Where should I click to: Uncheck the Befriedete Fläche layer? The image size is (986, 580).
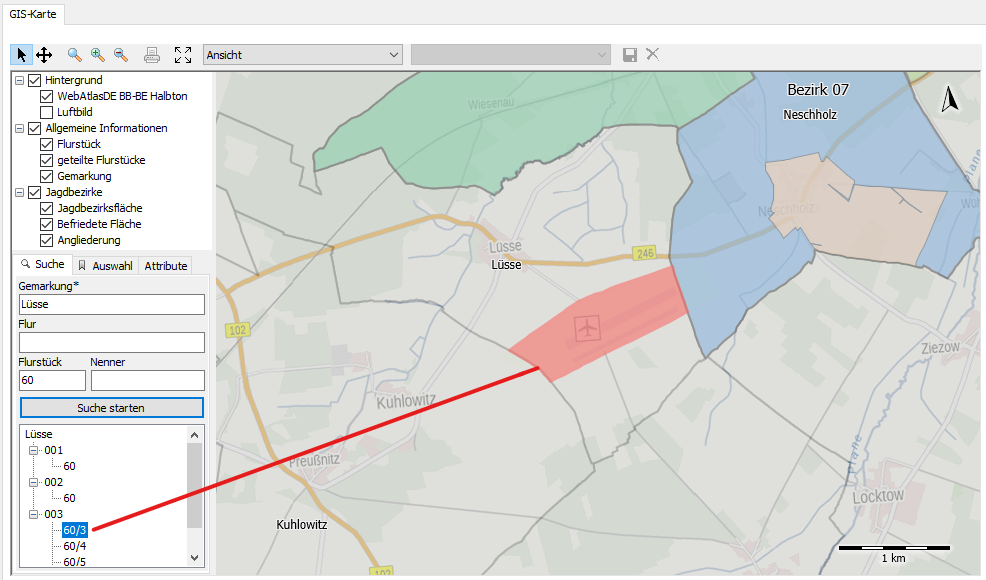point(47,225)
